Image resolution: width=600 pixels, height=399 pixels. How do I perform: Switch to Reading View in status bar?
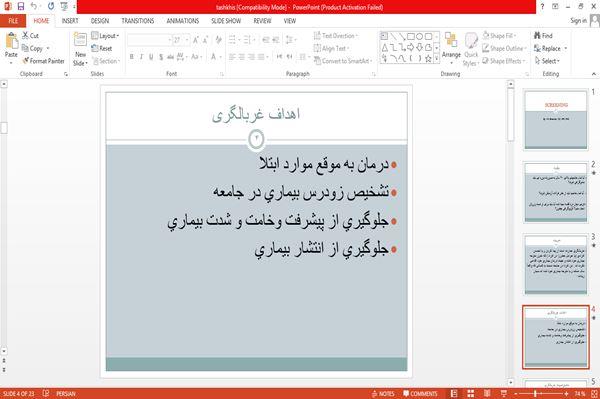click(x=487, y=393)
